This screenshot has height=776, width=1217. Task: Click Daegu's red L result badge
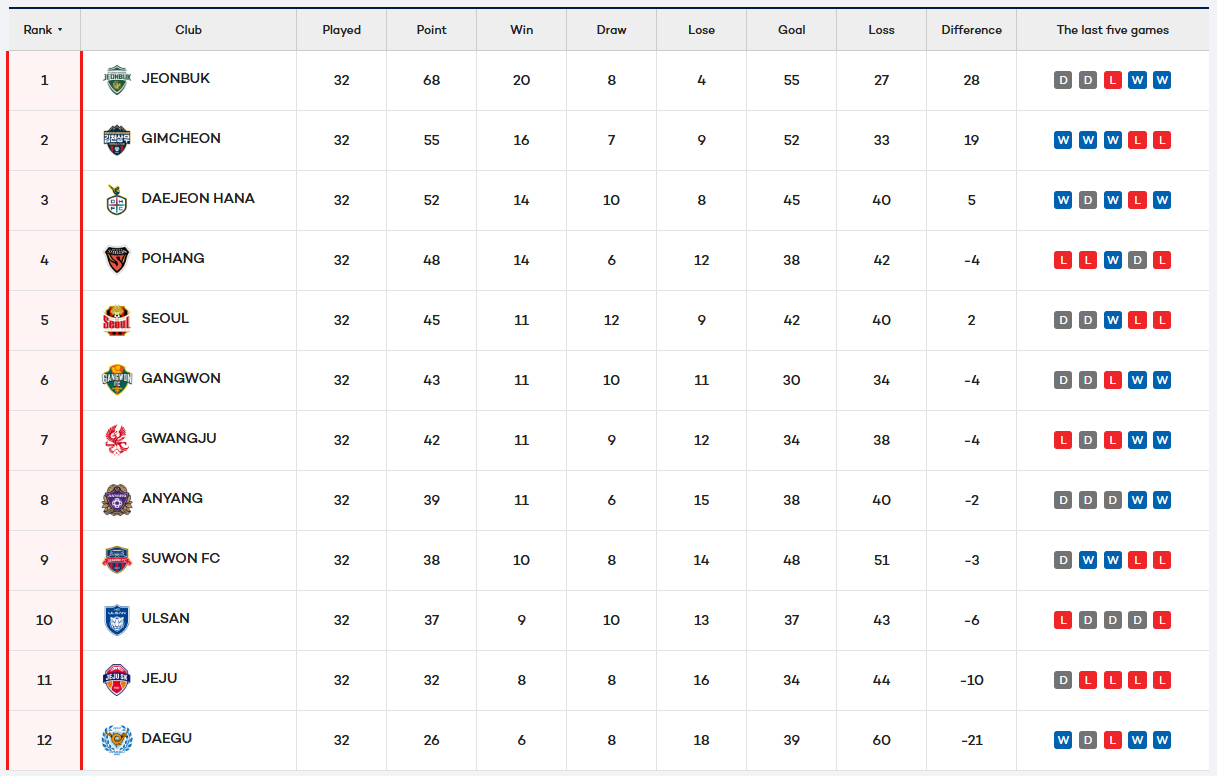coord(1112,740)
